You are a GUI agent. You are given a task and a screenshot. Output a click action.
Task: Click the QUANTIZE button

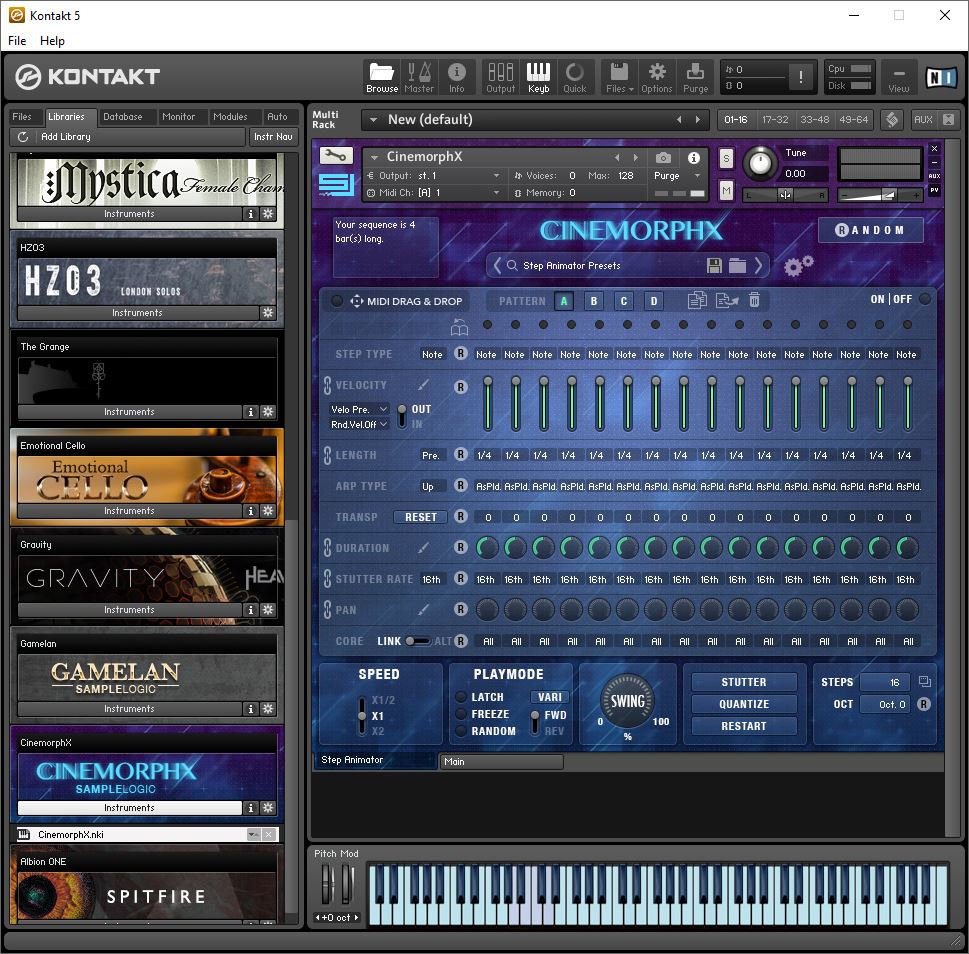point(743,704)
